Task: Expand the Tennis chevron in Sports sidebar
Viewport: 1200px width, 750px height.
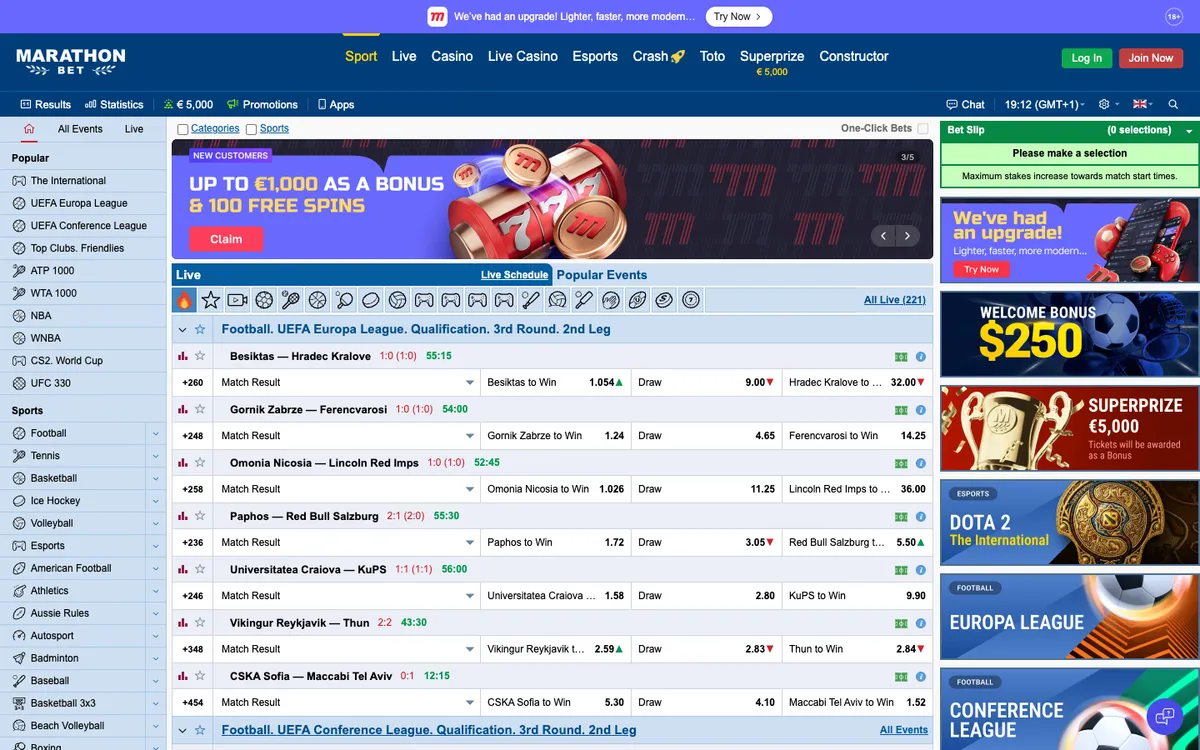Action: tap(156, 456)
